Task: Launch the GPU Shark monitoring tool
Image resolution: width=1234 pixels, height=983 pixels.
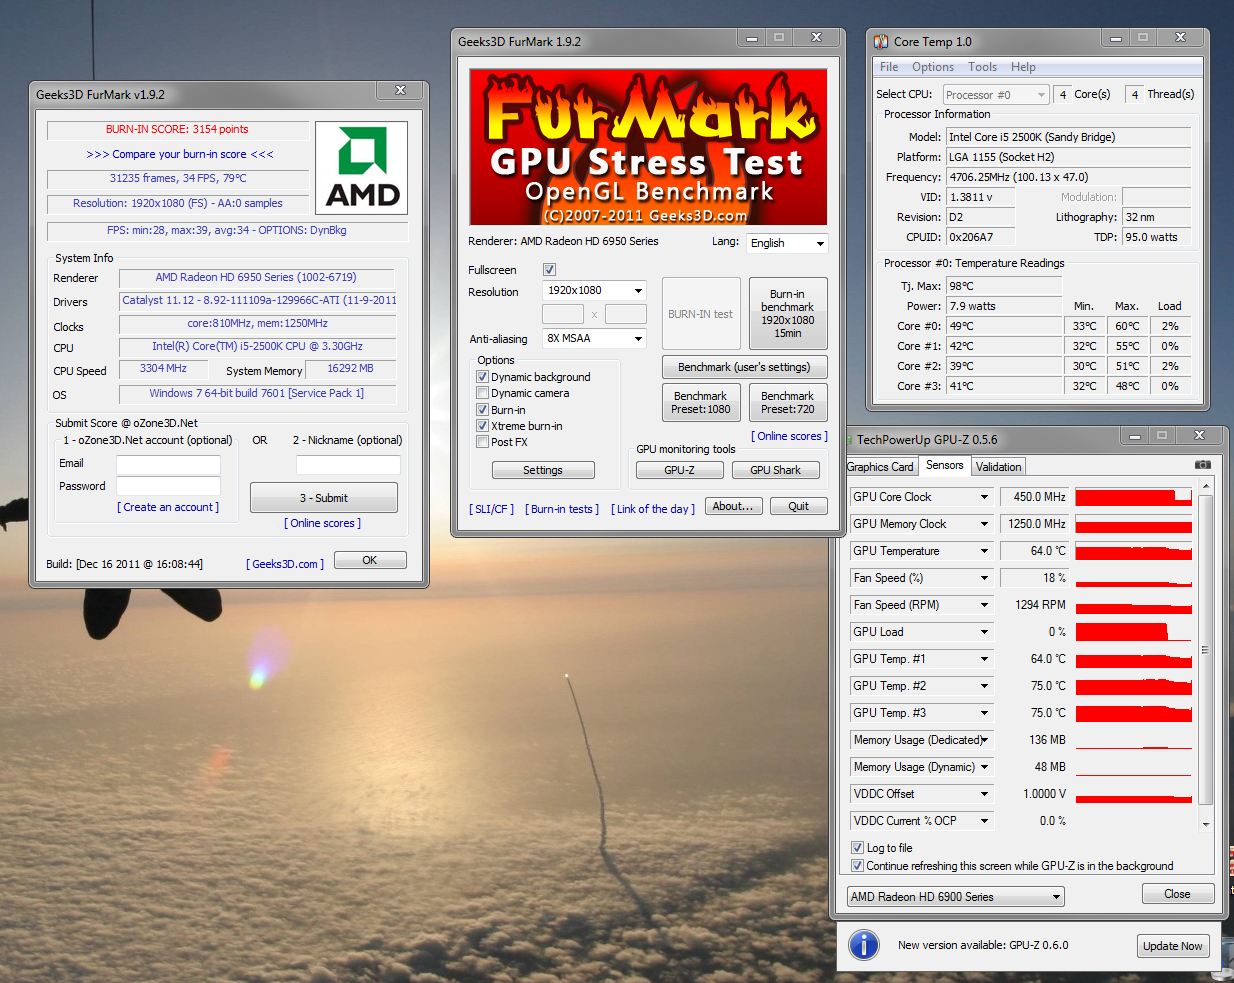Action: click(775, 470)
